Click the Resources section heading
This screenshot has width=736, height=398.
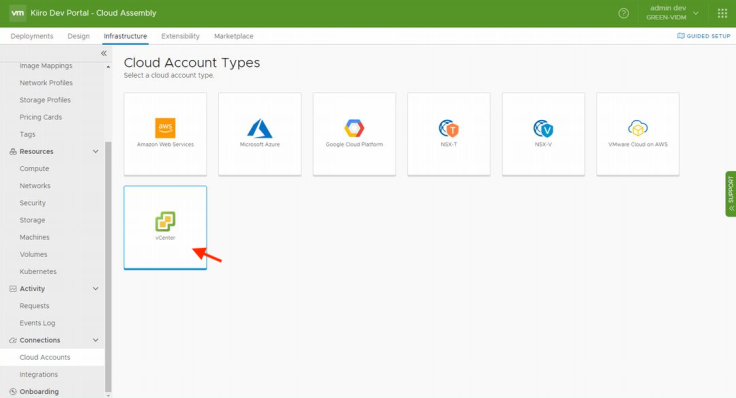[x=37, y=152]
